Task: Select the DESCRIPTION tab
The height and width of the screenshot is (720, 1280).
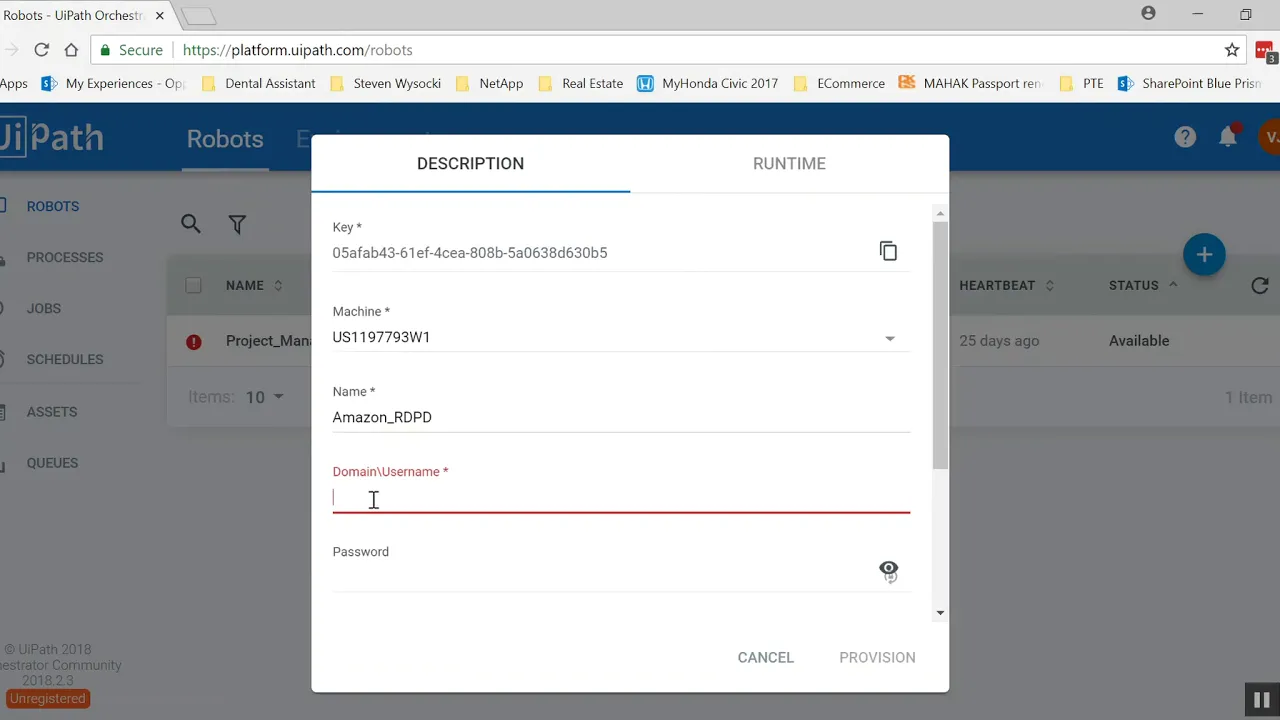Action: (470, 163)
